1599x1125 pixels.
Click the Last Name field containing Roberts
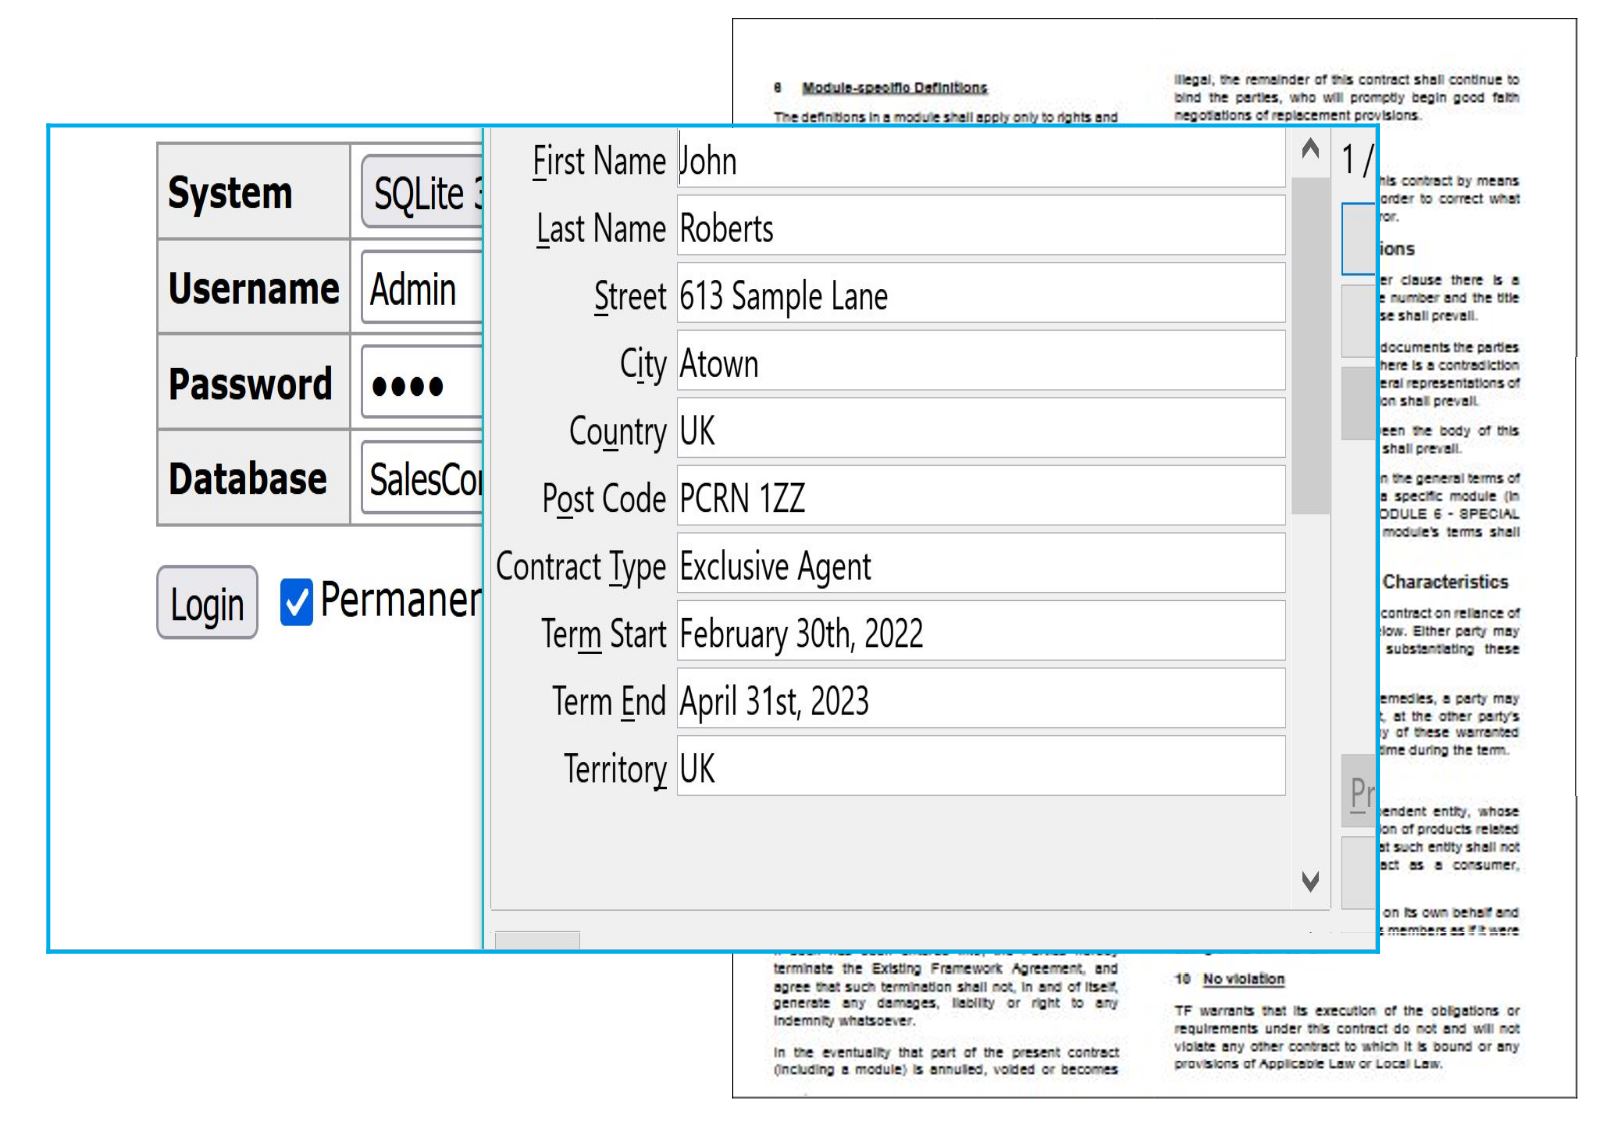pos(981,226)
